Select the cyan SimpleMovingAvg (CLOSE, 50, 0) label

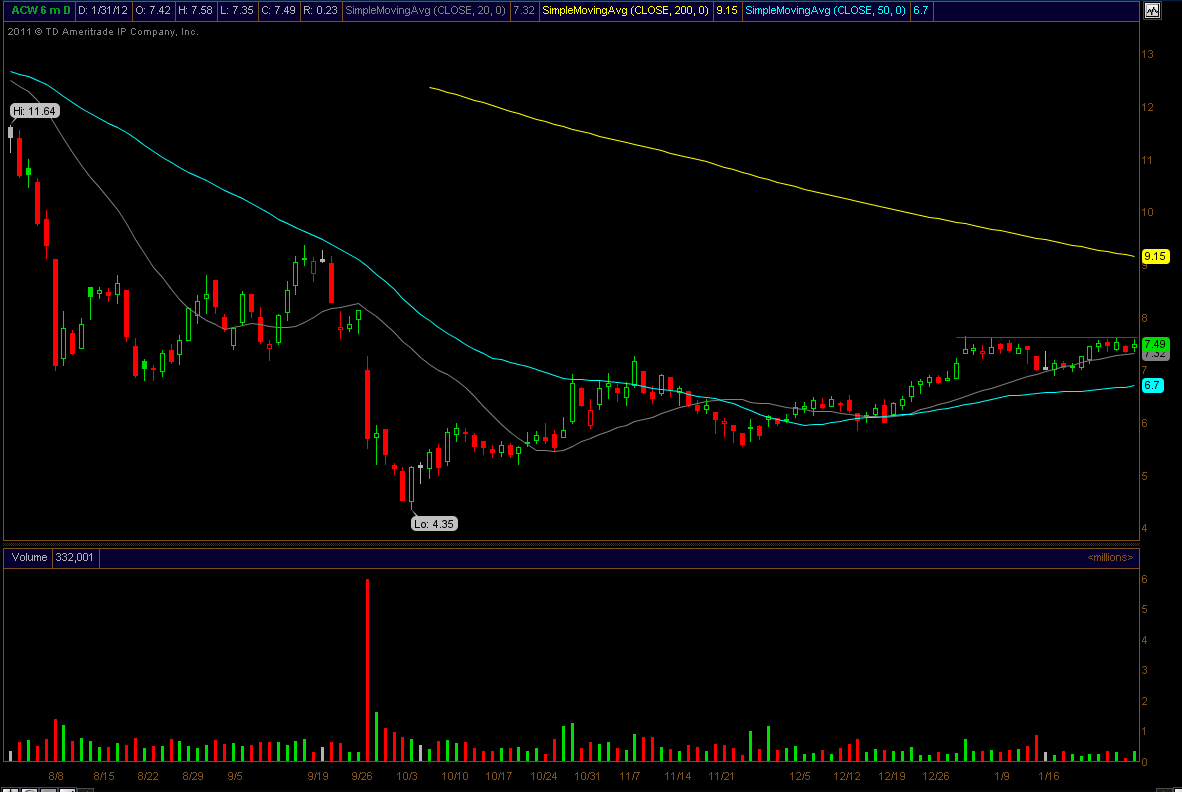click(x=824, y=11)
